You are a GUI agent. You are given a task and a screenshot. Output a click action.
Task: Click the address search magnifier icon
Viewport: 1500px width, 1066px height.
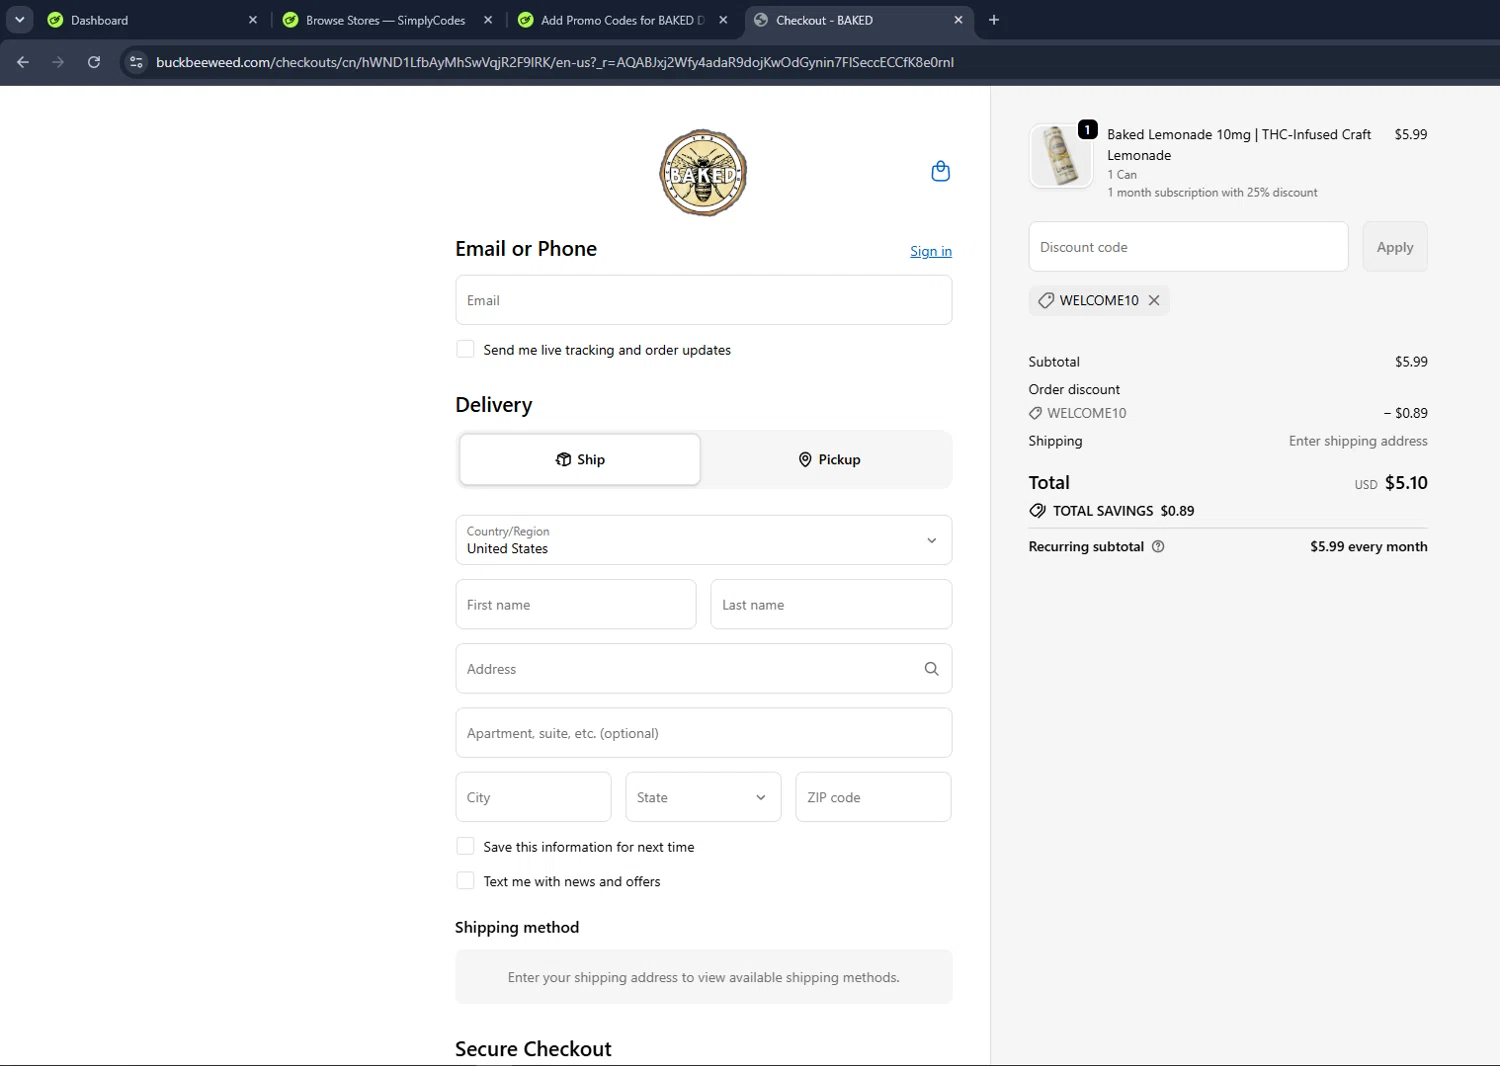931,669
